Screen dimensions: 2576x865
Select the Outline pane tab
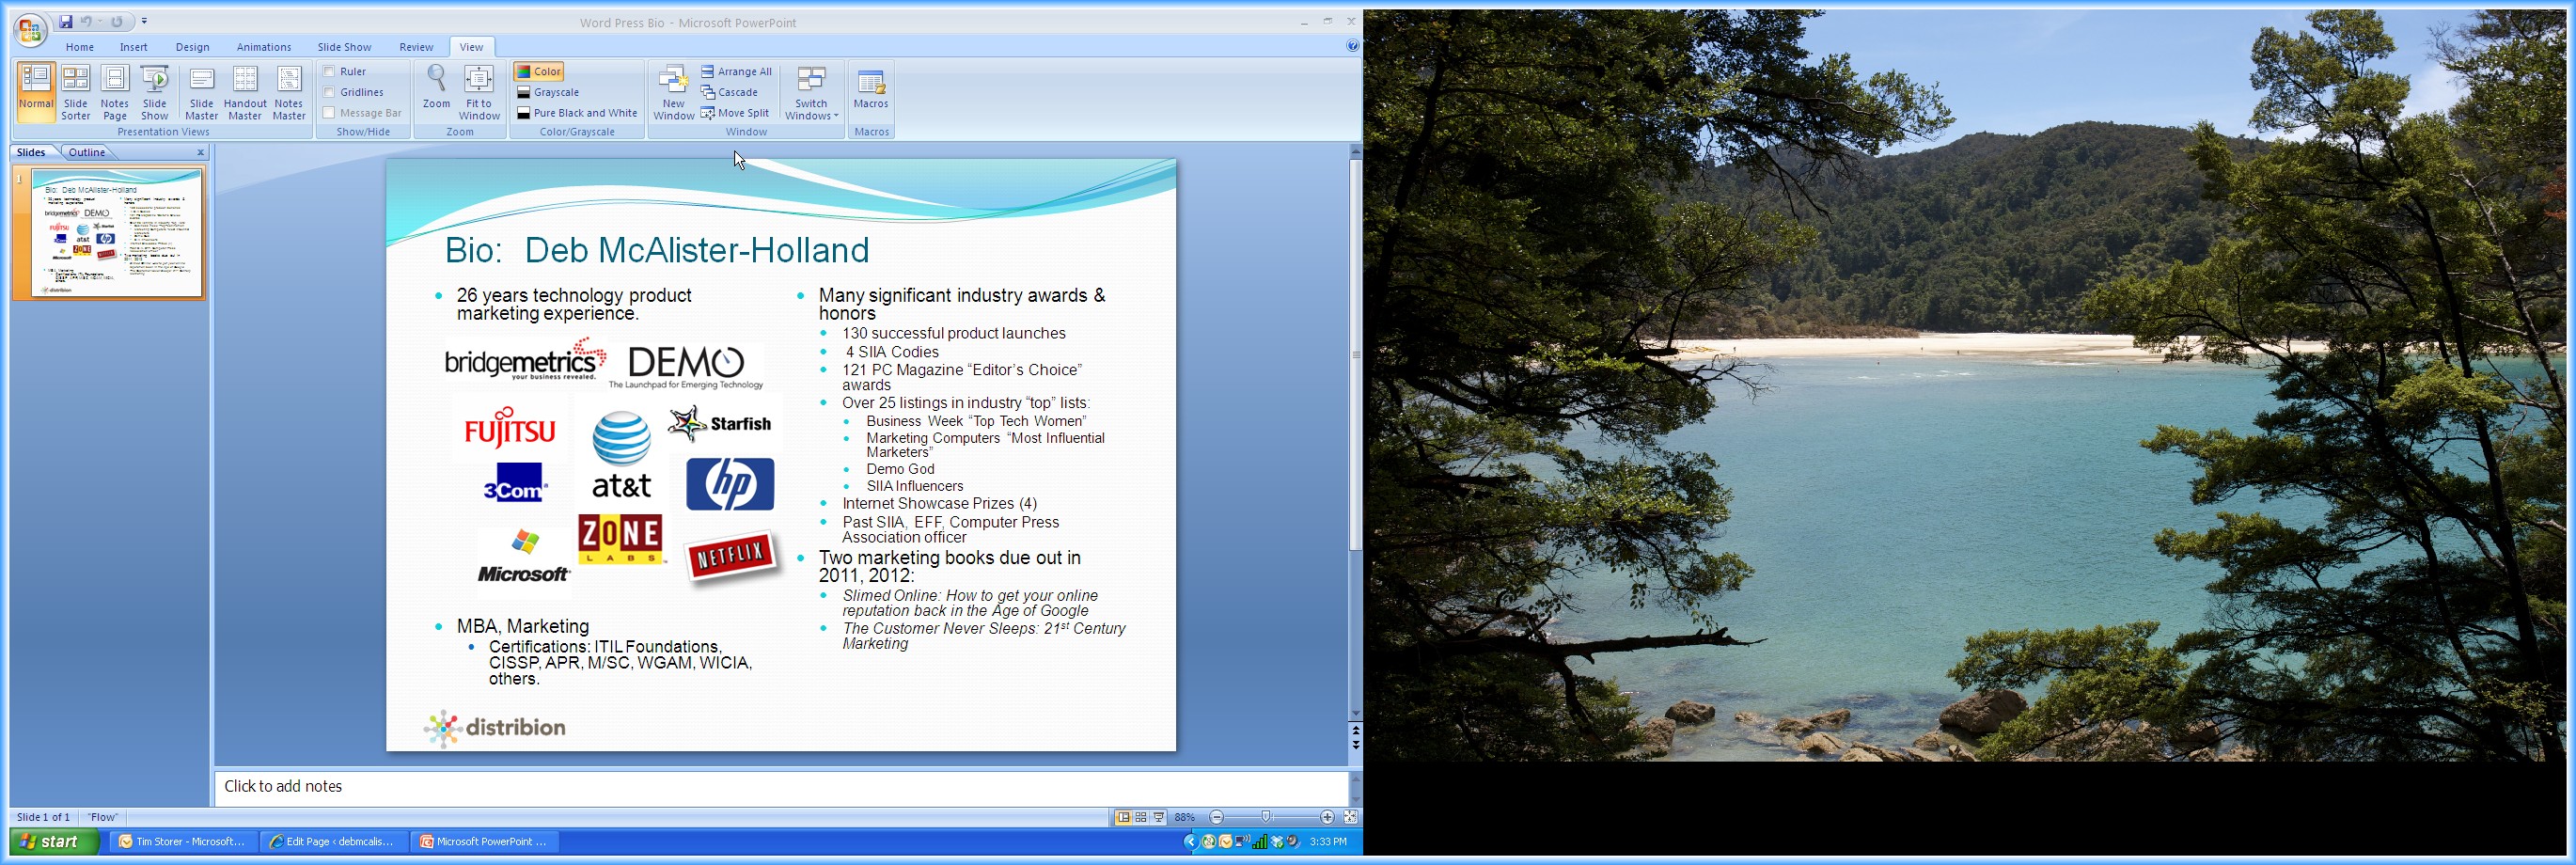click(x=87, y=152)
